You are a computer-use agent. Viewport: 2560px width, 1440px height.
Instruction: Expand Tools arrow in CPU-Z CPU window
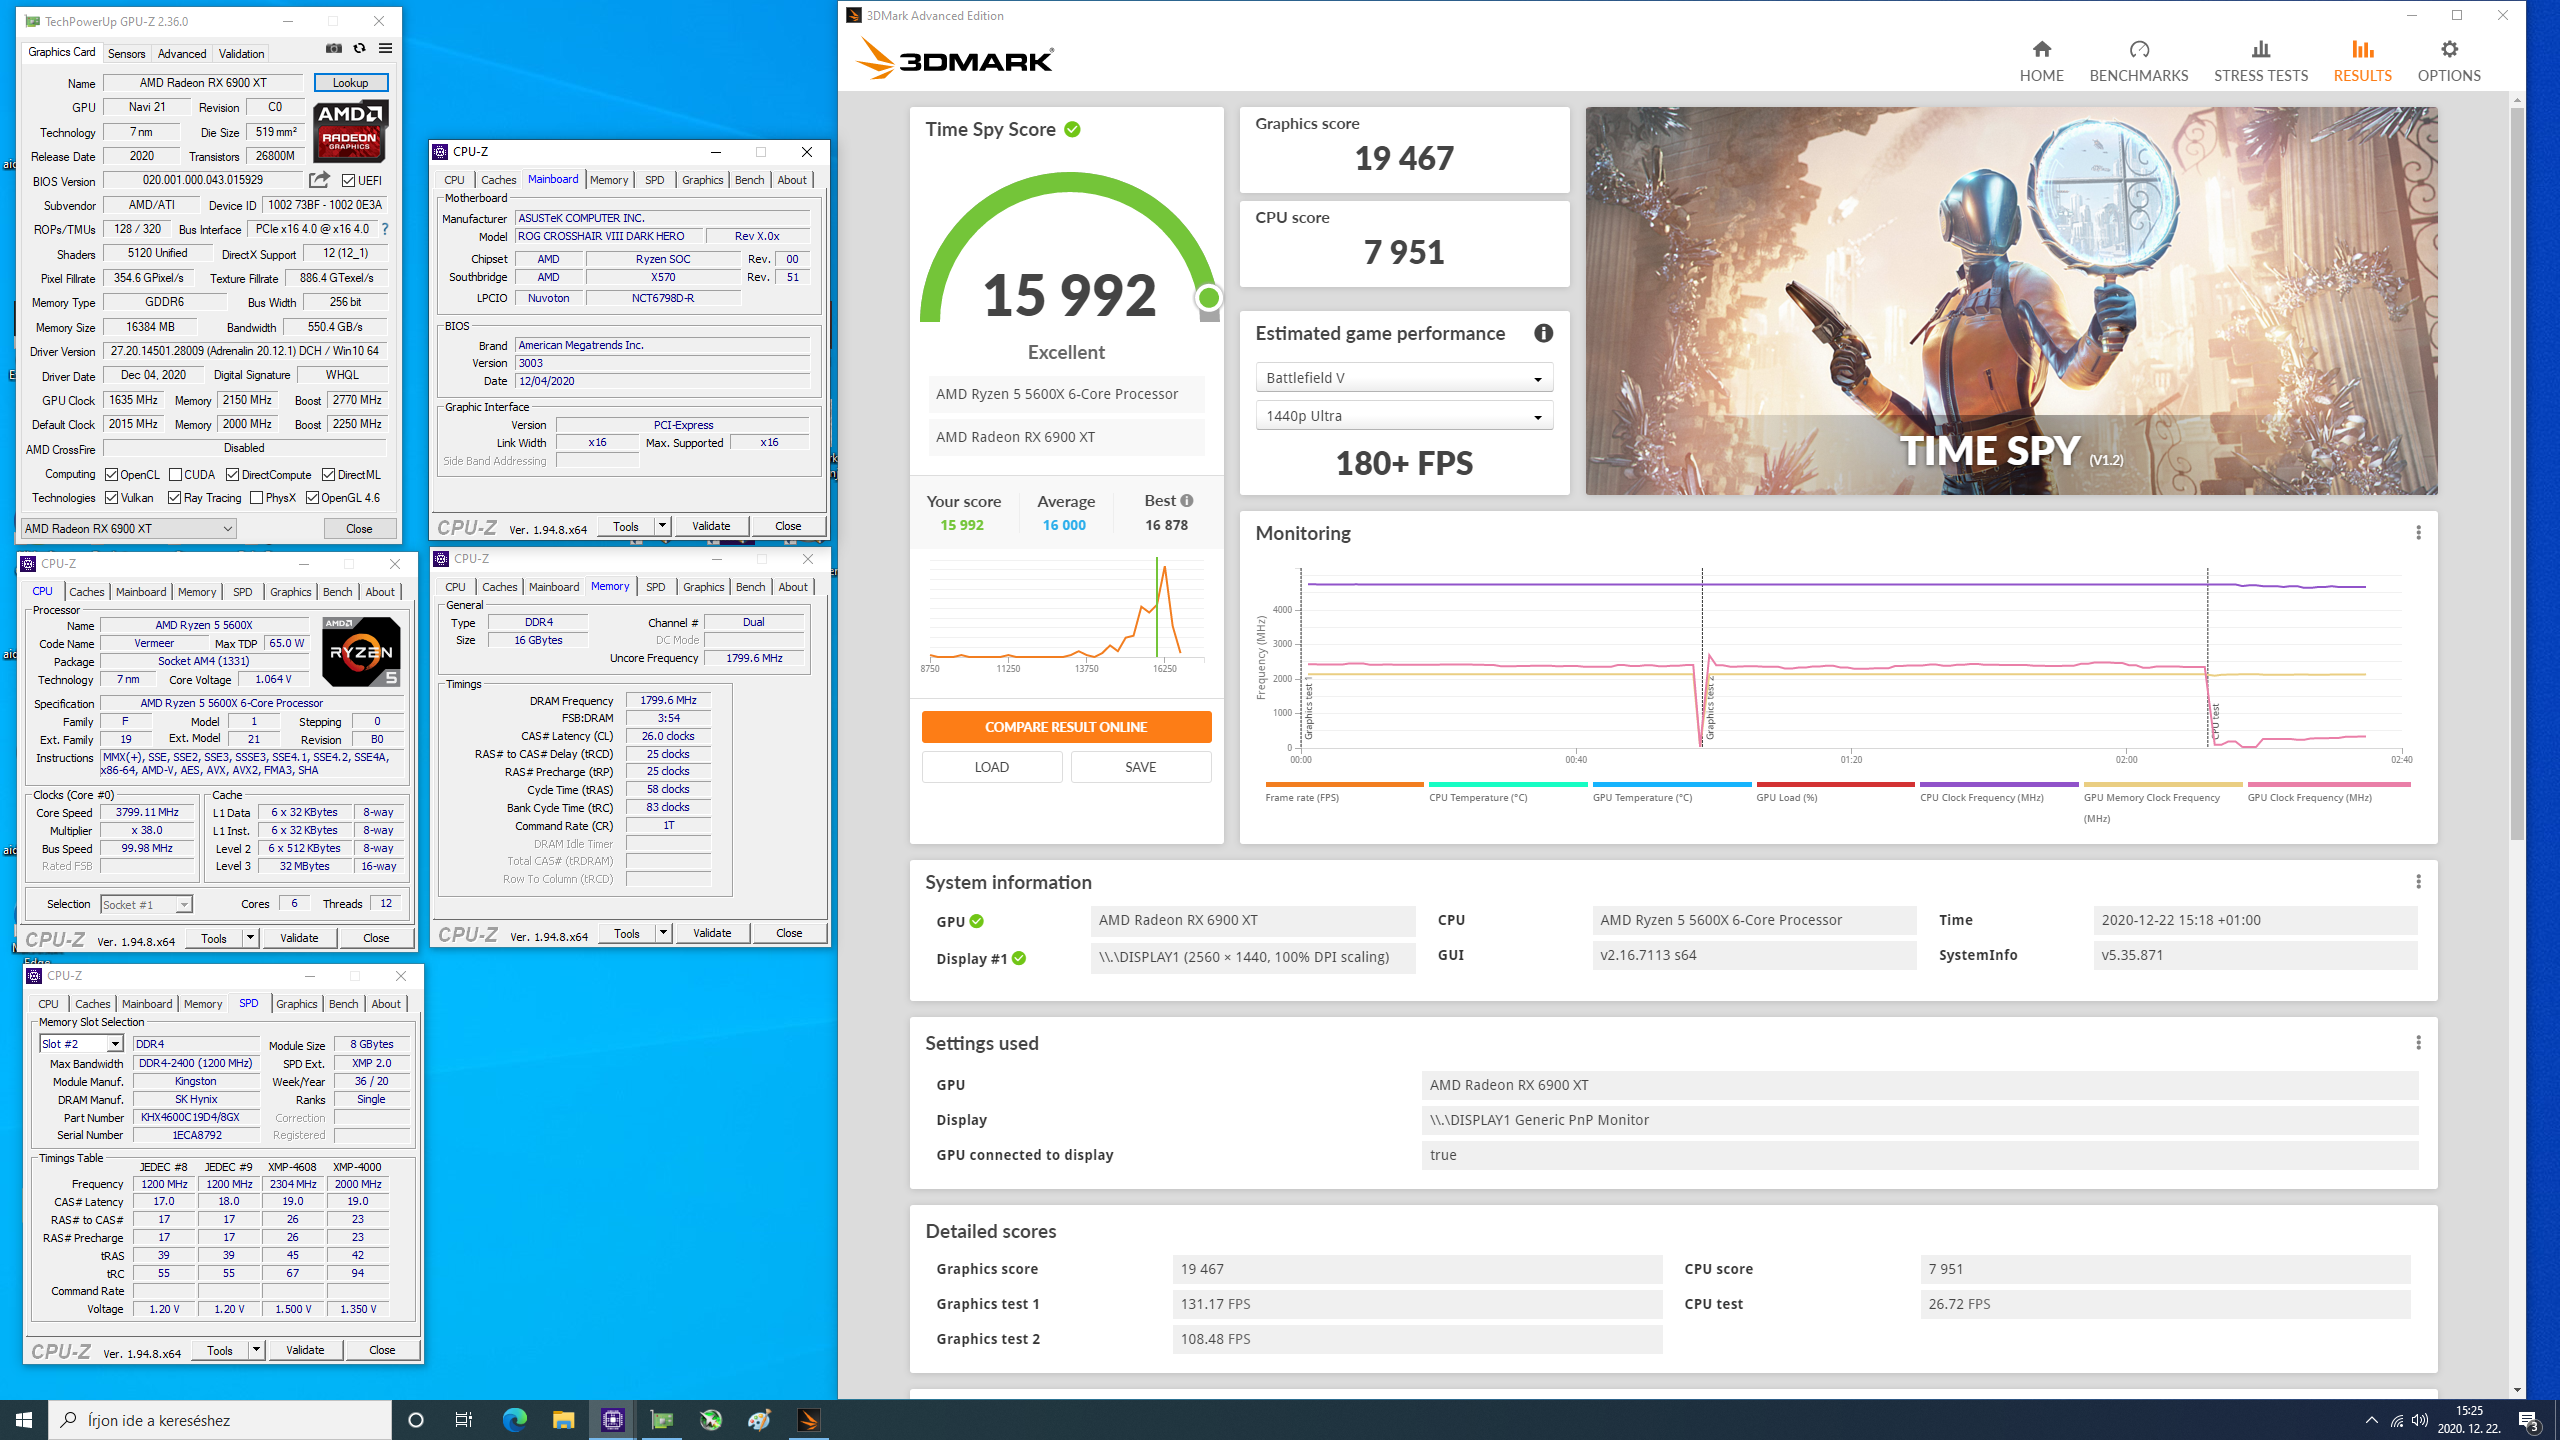[250, 938]
